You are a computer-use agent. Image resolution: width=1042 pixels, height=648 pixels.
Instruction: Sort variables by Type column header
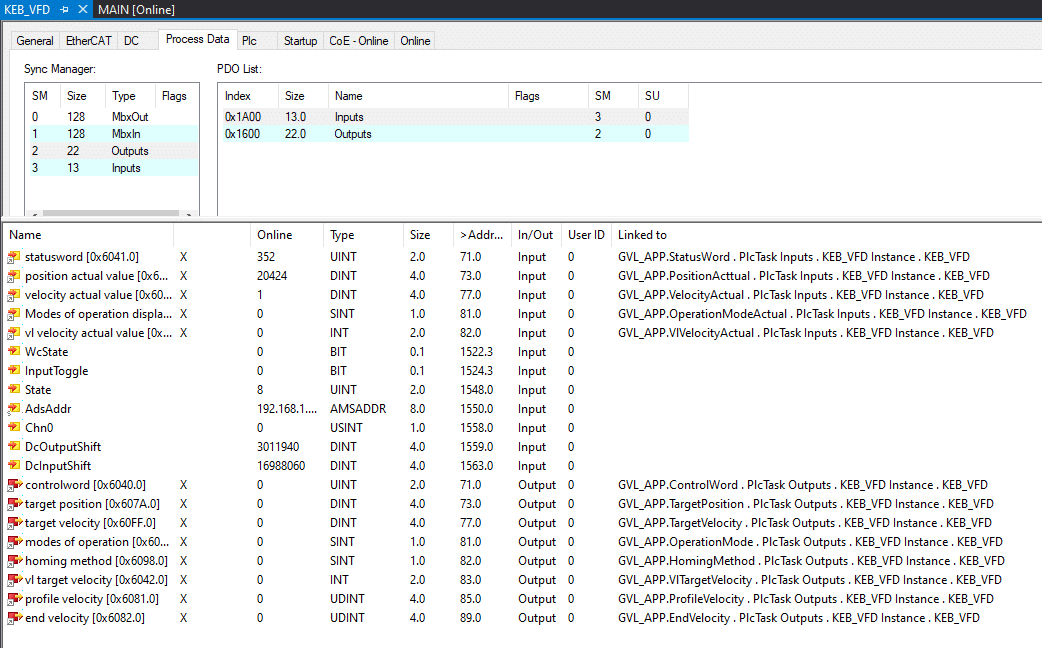click(364, 235)
